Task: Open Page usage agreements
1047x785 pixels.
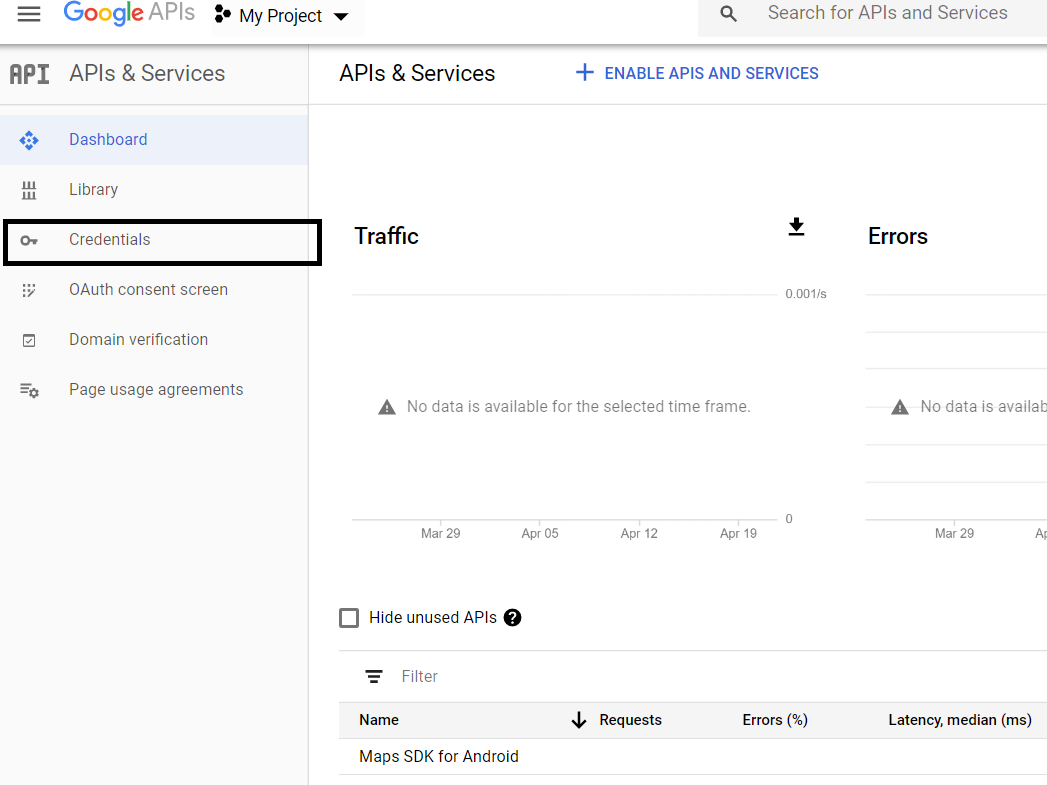Action: (154, 390)
